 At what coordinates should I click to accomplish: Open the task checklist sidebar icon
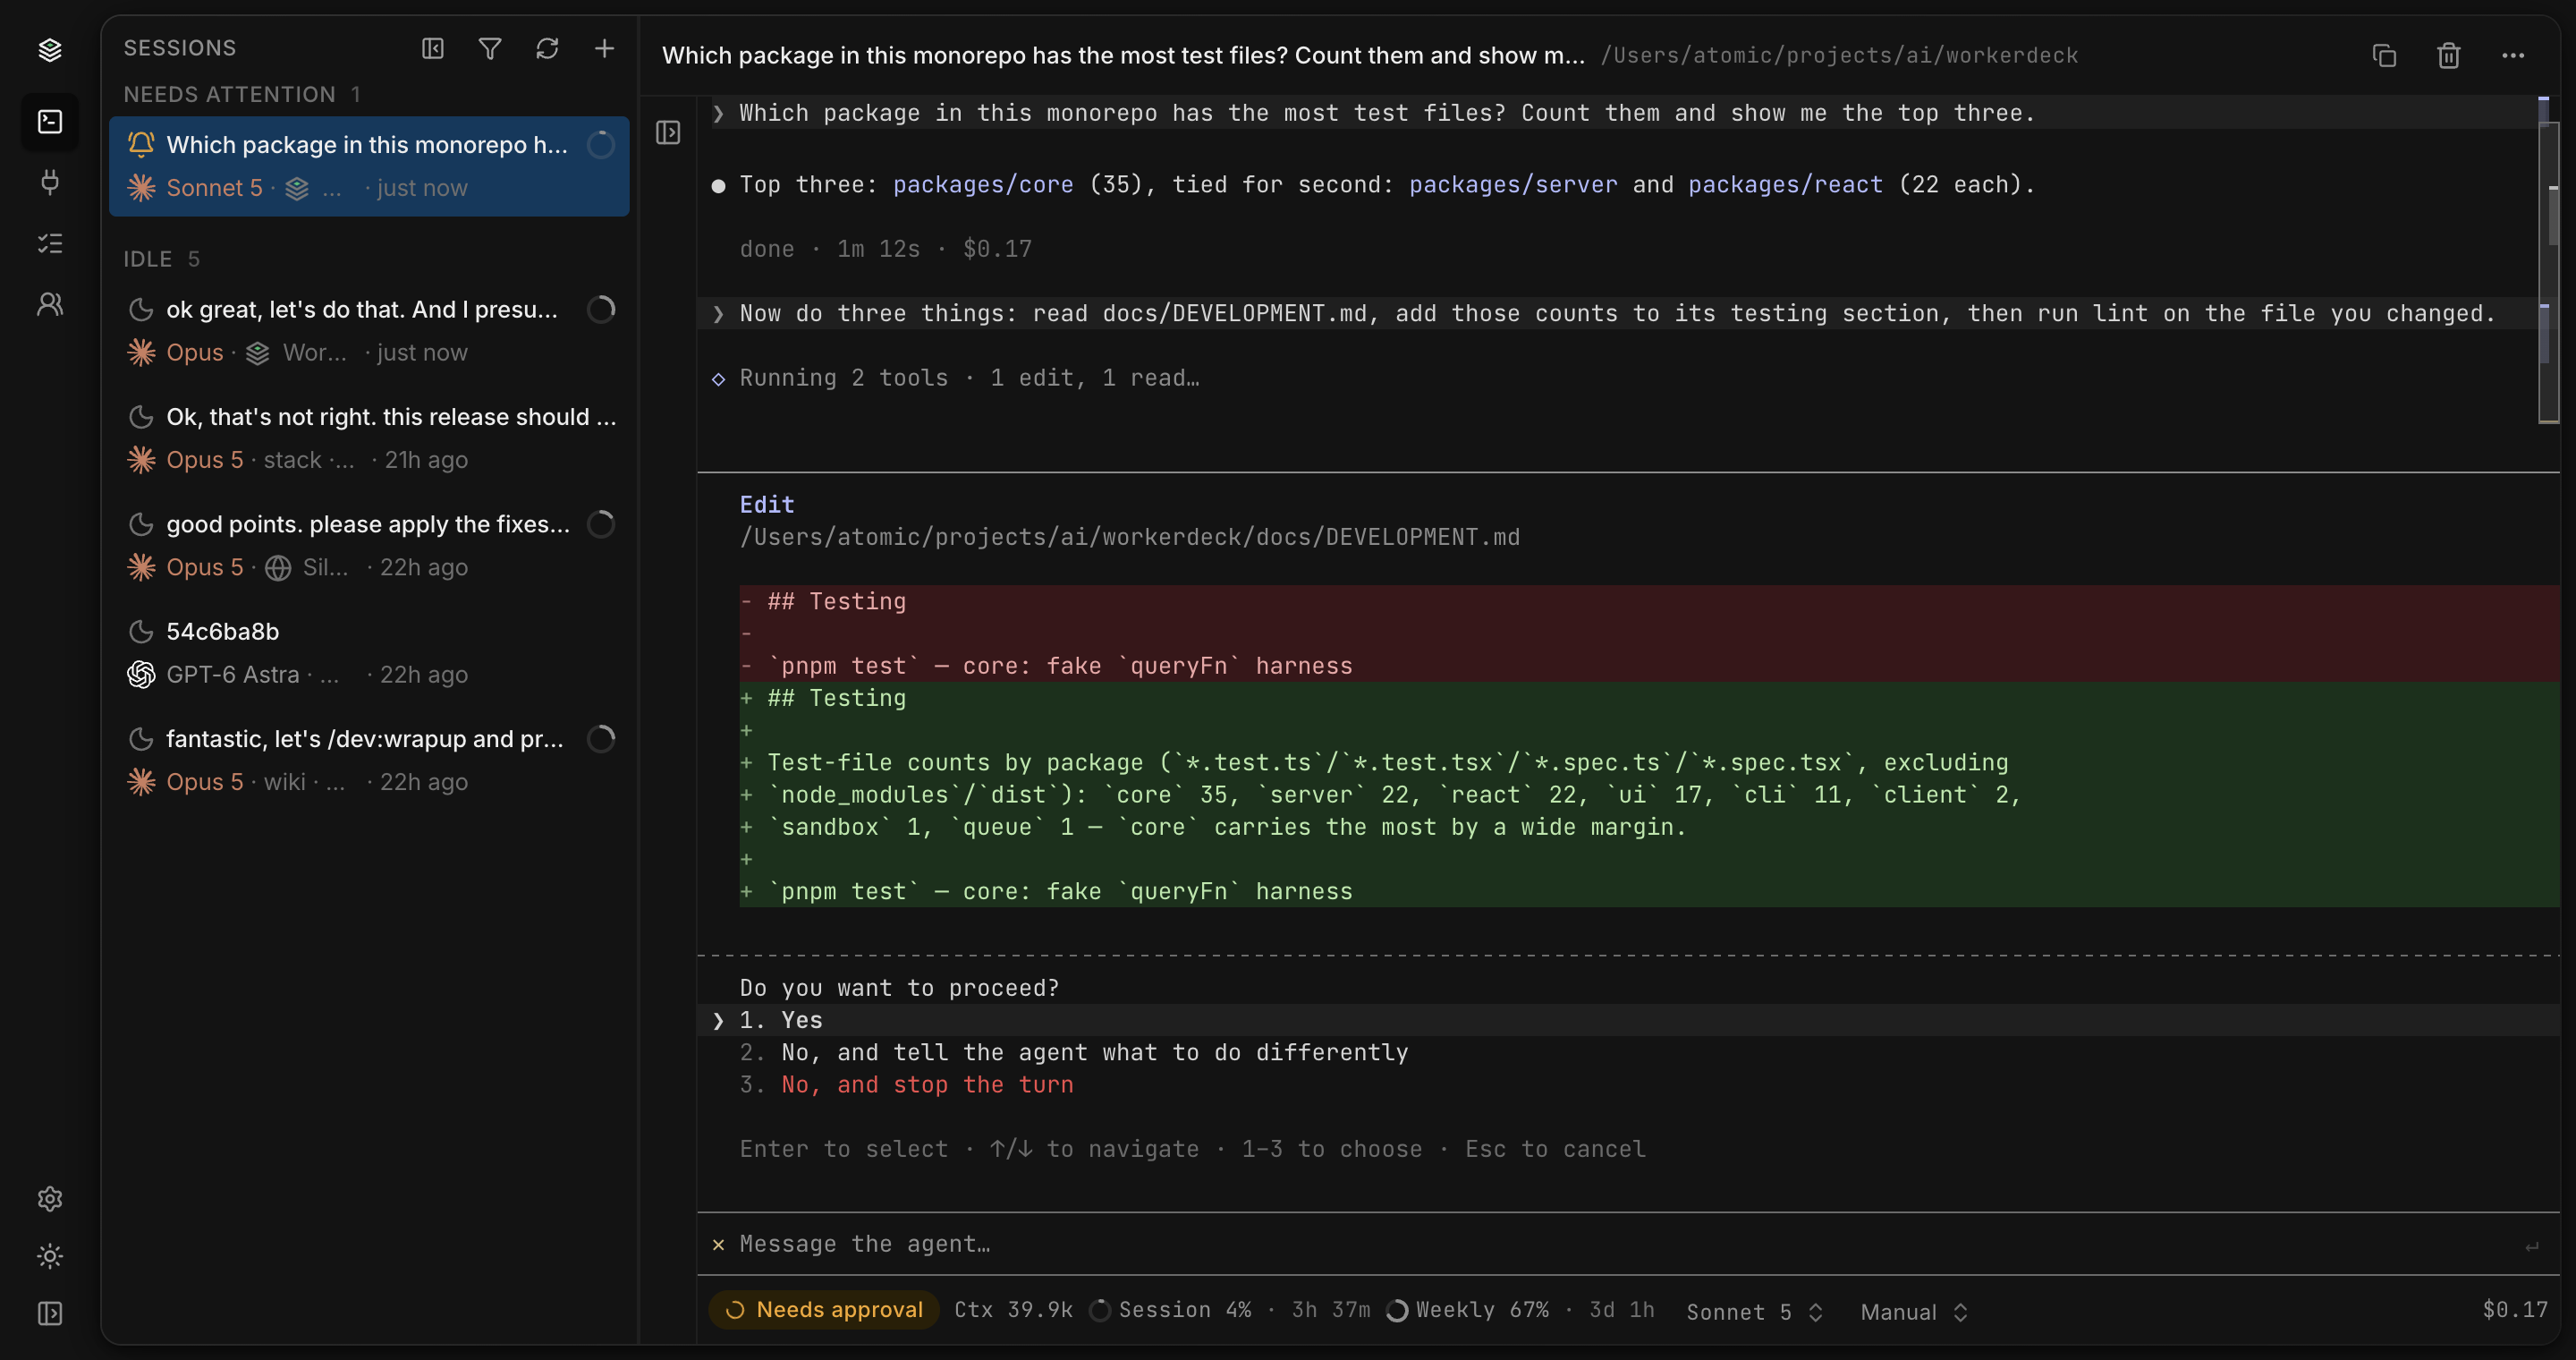click(x=50, y=243)
